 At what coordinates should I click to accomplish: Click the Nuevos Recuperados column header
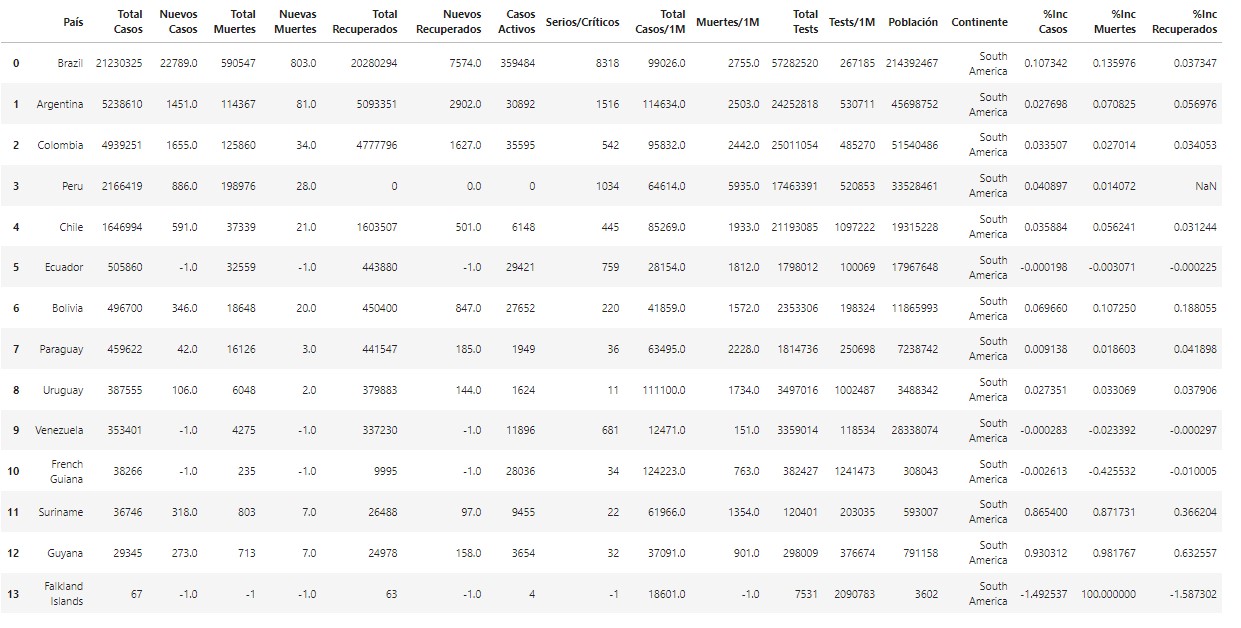click(x=449, y=22)
